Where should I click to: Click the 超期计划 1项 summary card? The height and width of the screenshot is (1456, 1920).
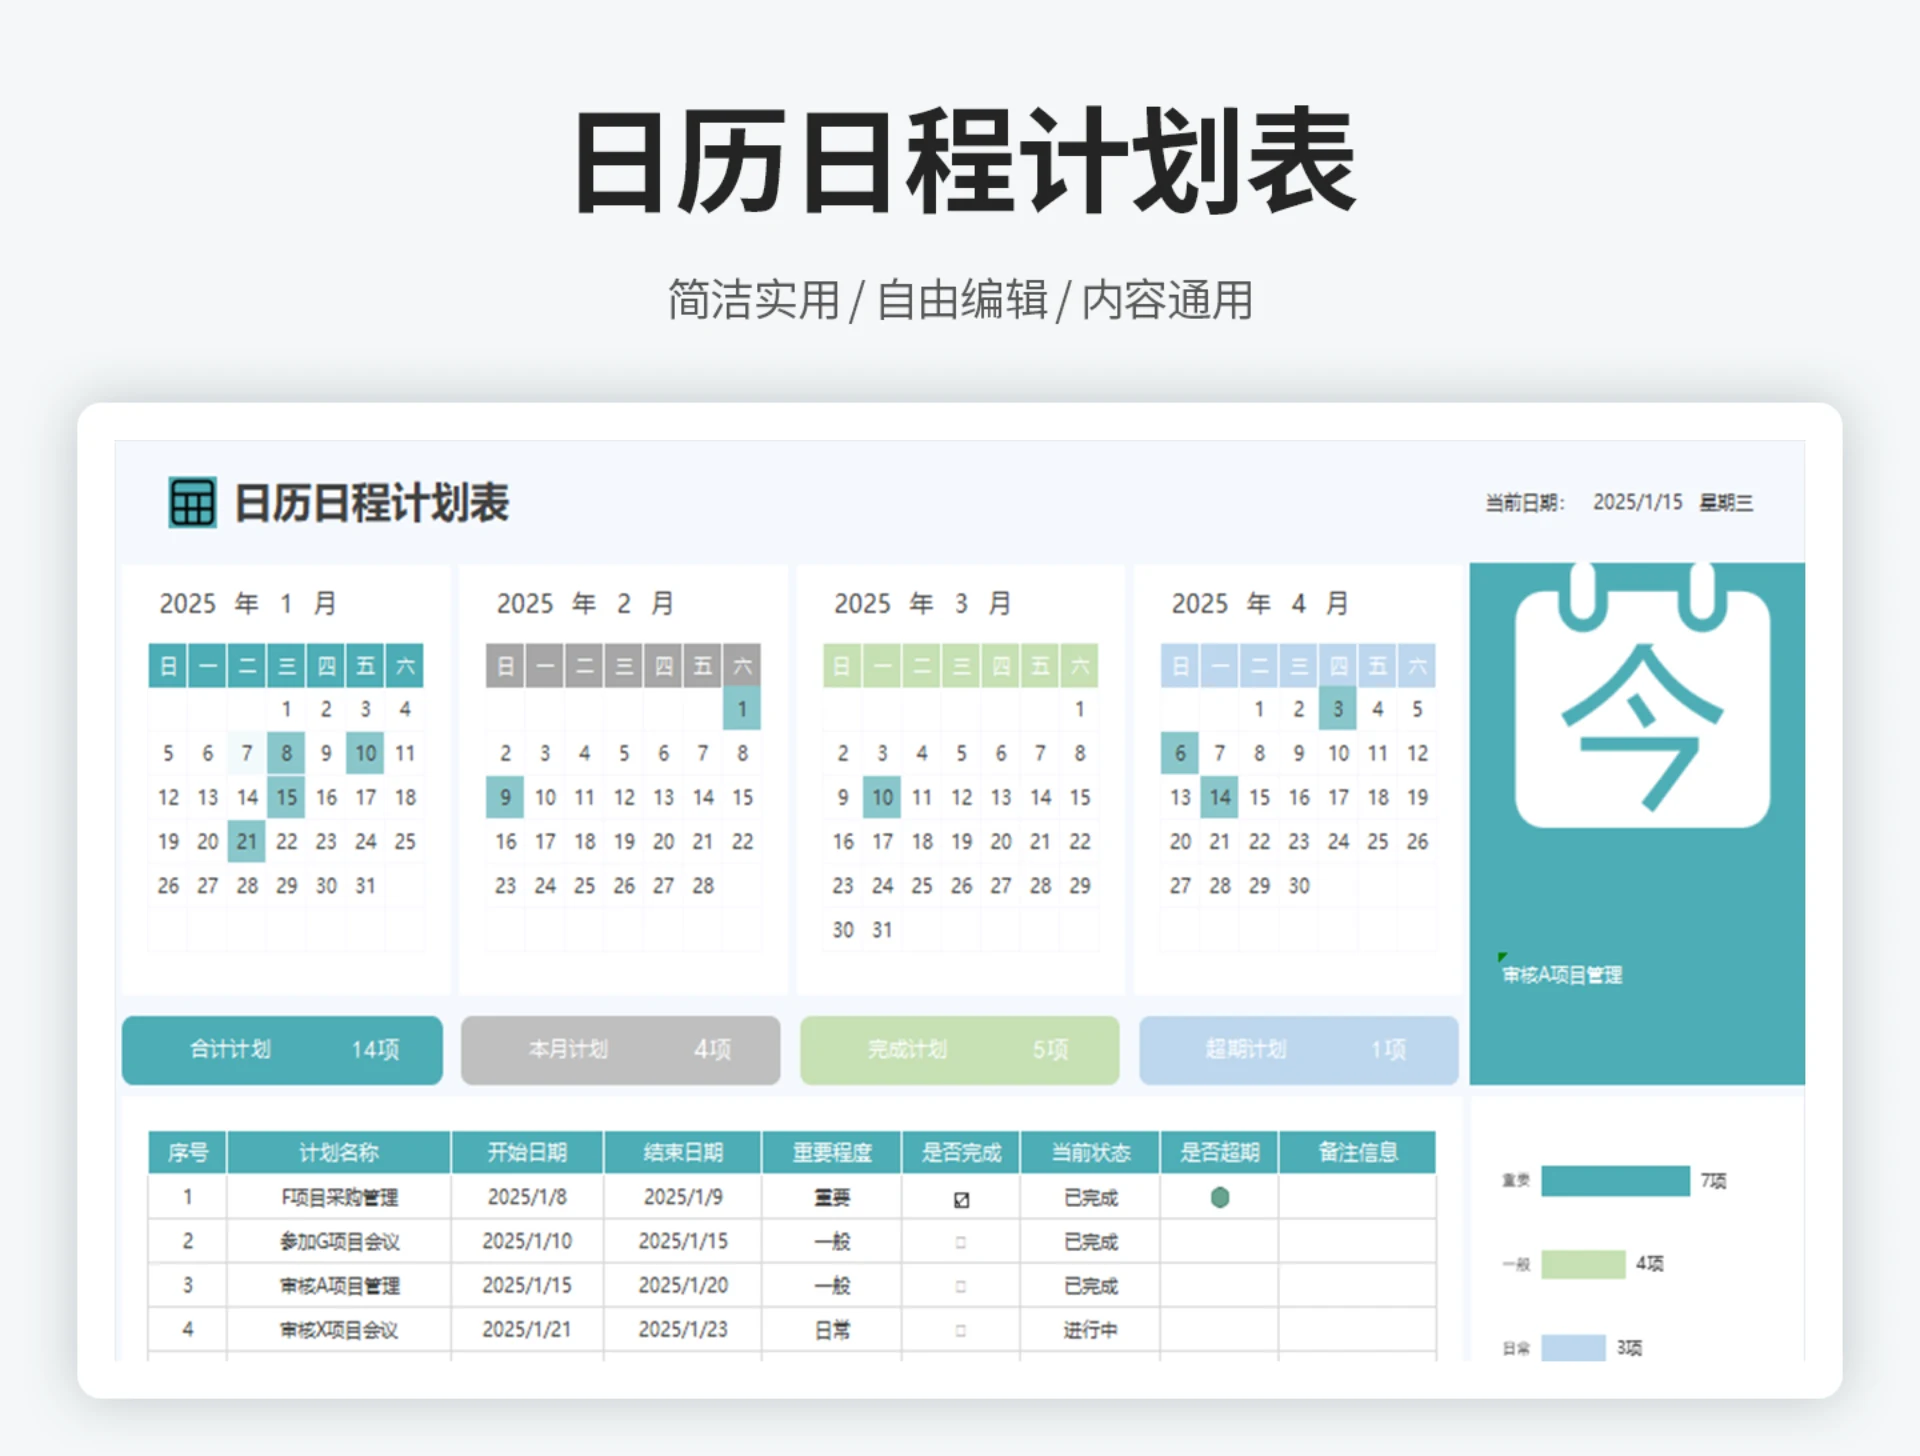coord(1298,1050)
